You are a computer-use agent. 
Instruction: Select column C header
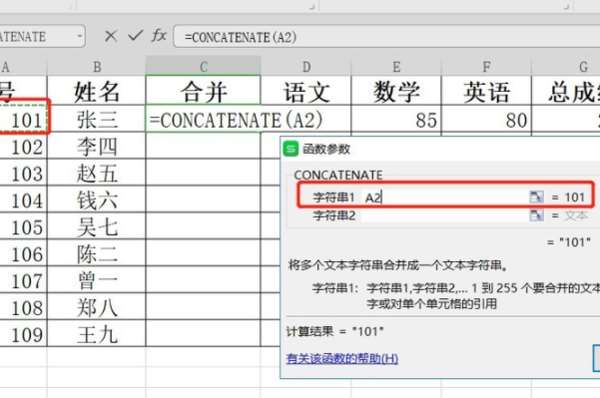[203, 67]
